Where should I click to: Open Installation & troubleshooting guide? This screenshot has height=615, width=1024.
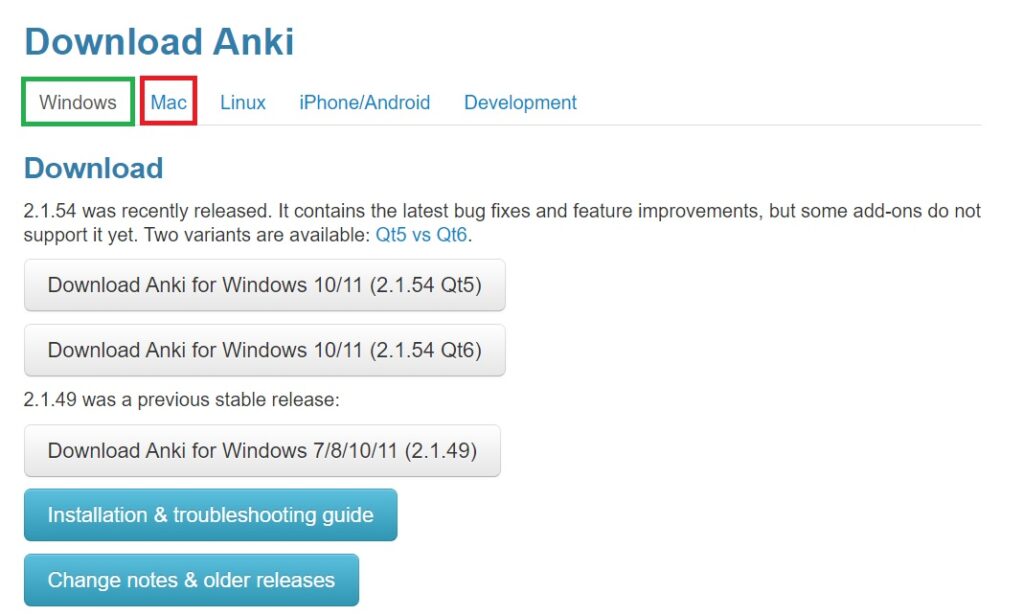210,515
